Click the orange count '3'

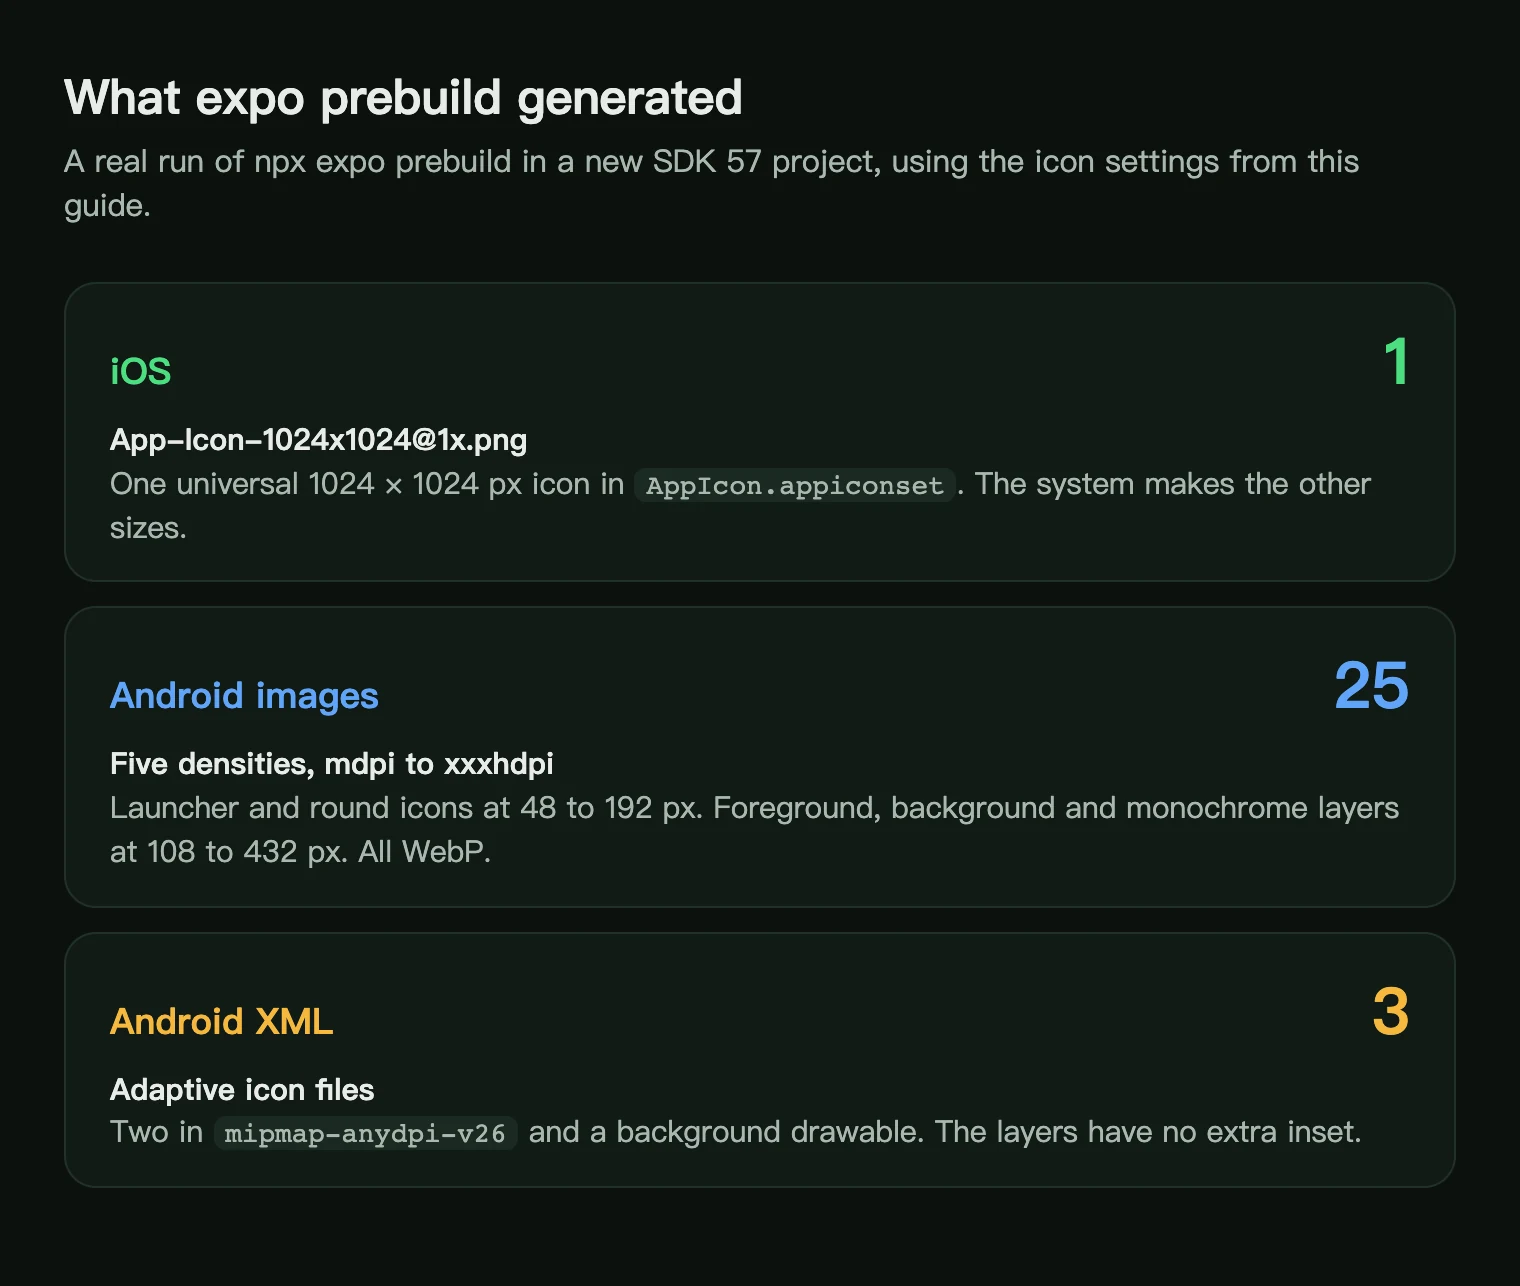tap(1391, 1012)
